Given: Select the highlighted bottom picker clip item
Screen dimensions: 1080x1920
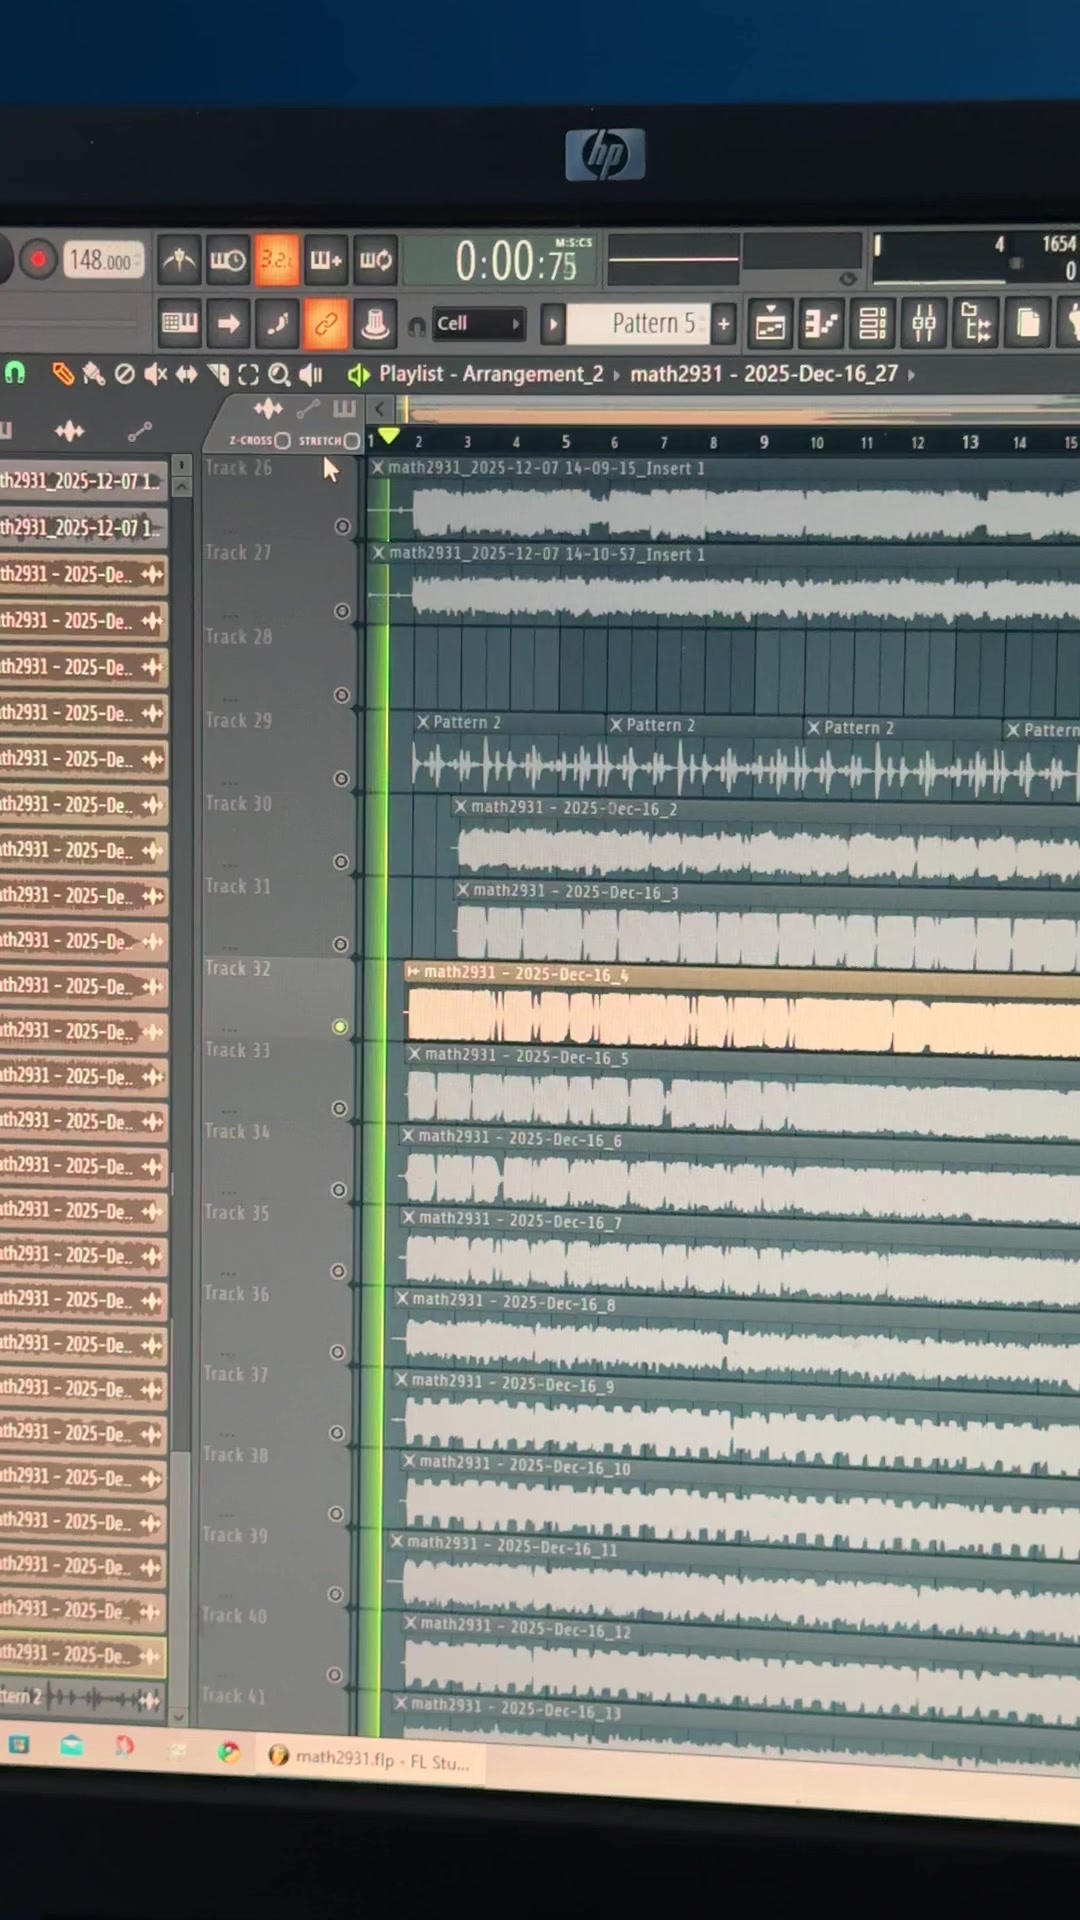Looking at the screenshot, I should (x=83, y=1655).
